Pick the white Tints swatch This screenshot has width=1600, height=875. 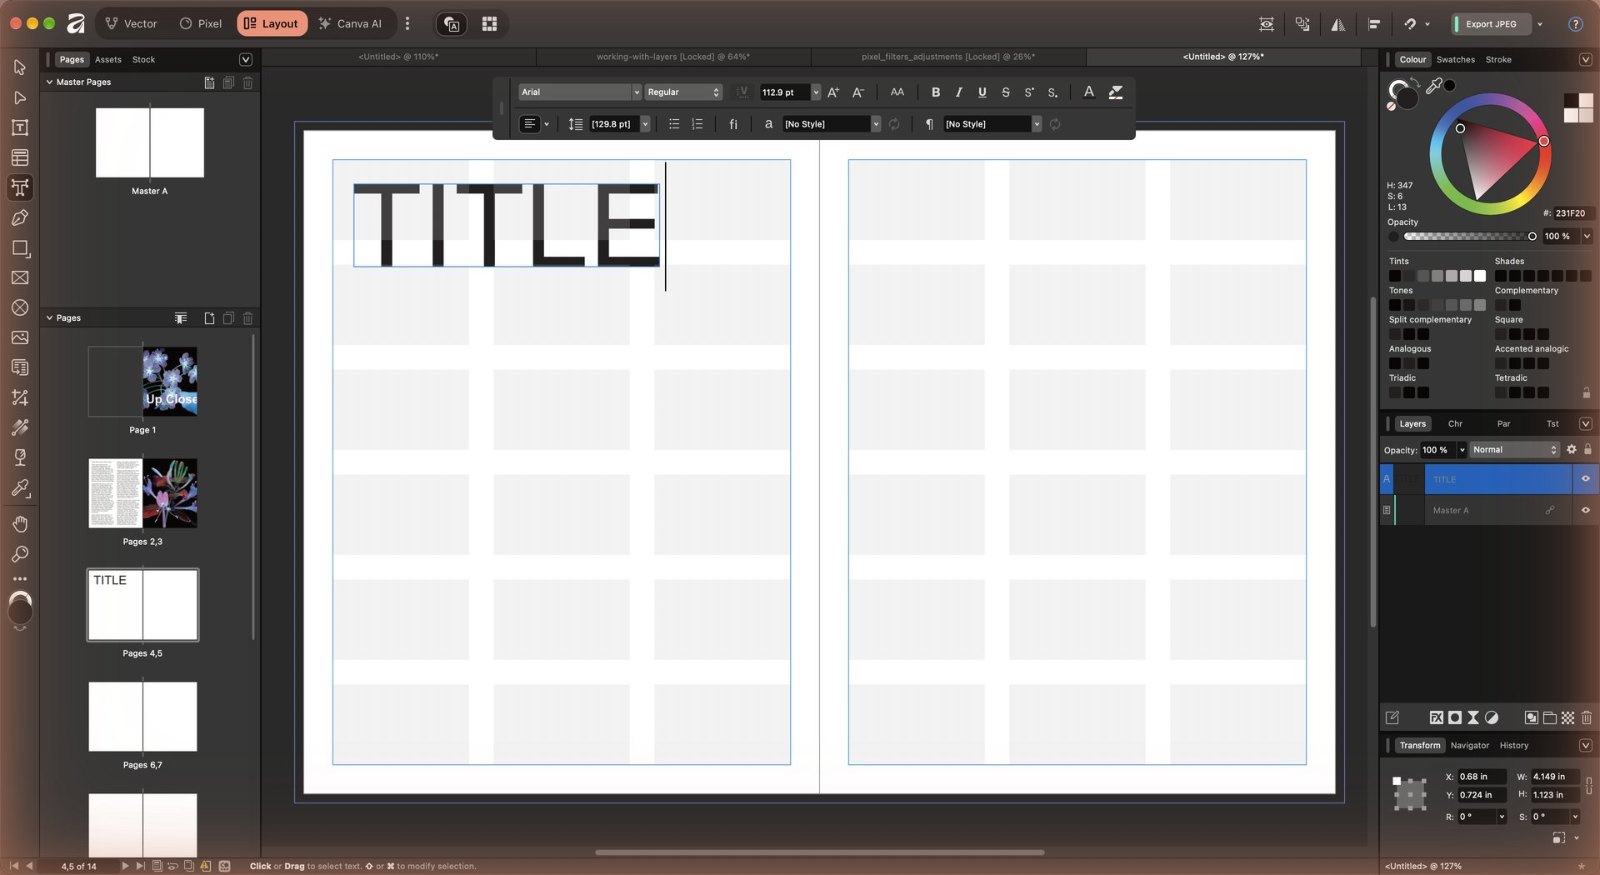tap(1480, 276)
